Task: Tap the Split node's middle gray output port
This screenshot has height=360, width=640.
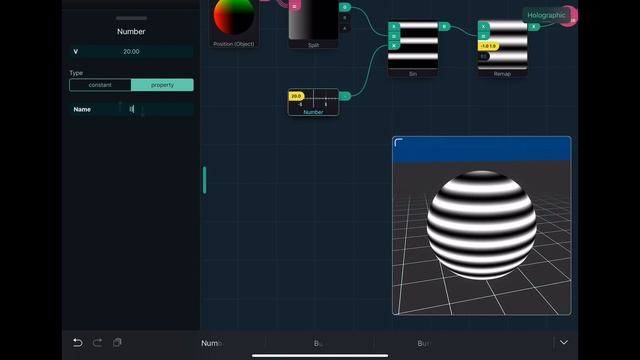Action: tap(345, 18)
